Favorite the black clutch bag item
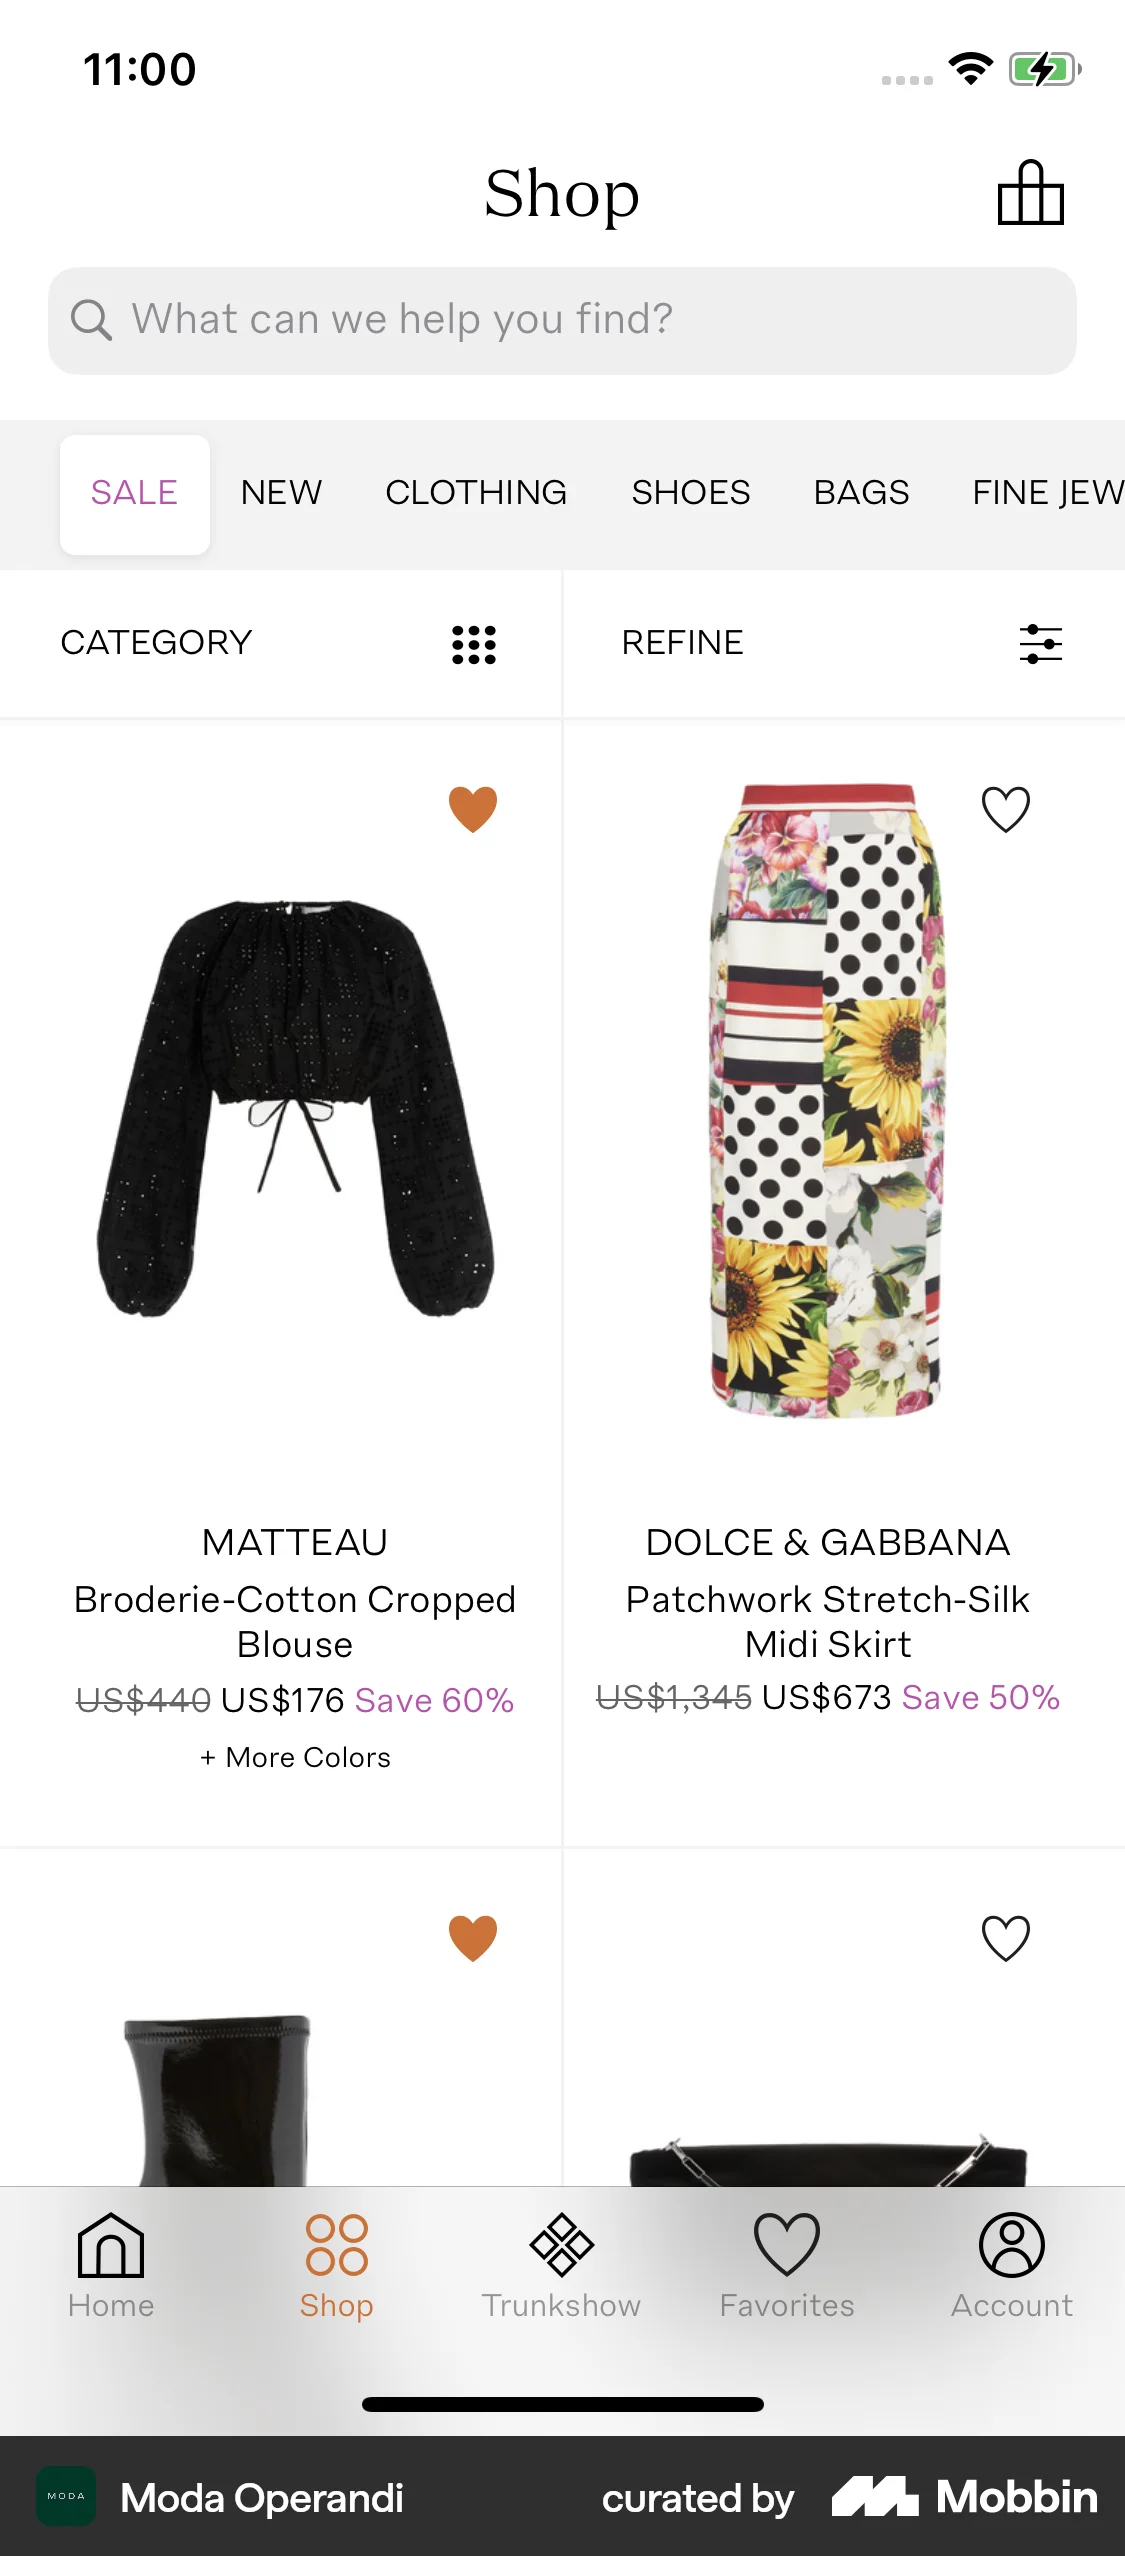The image size is (1125, 2556). coord(1005,1937)
